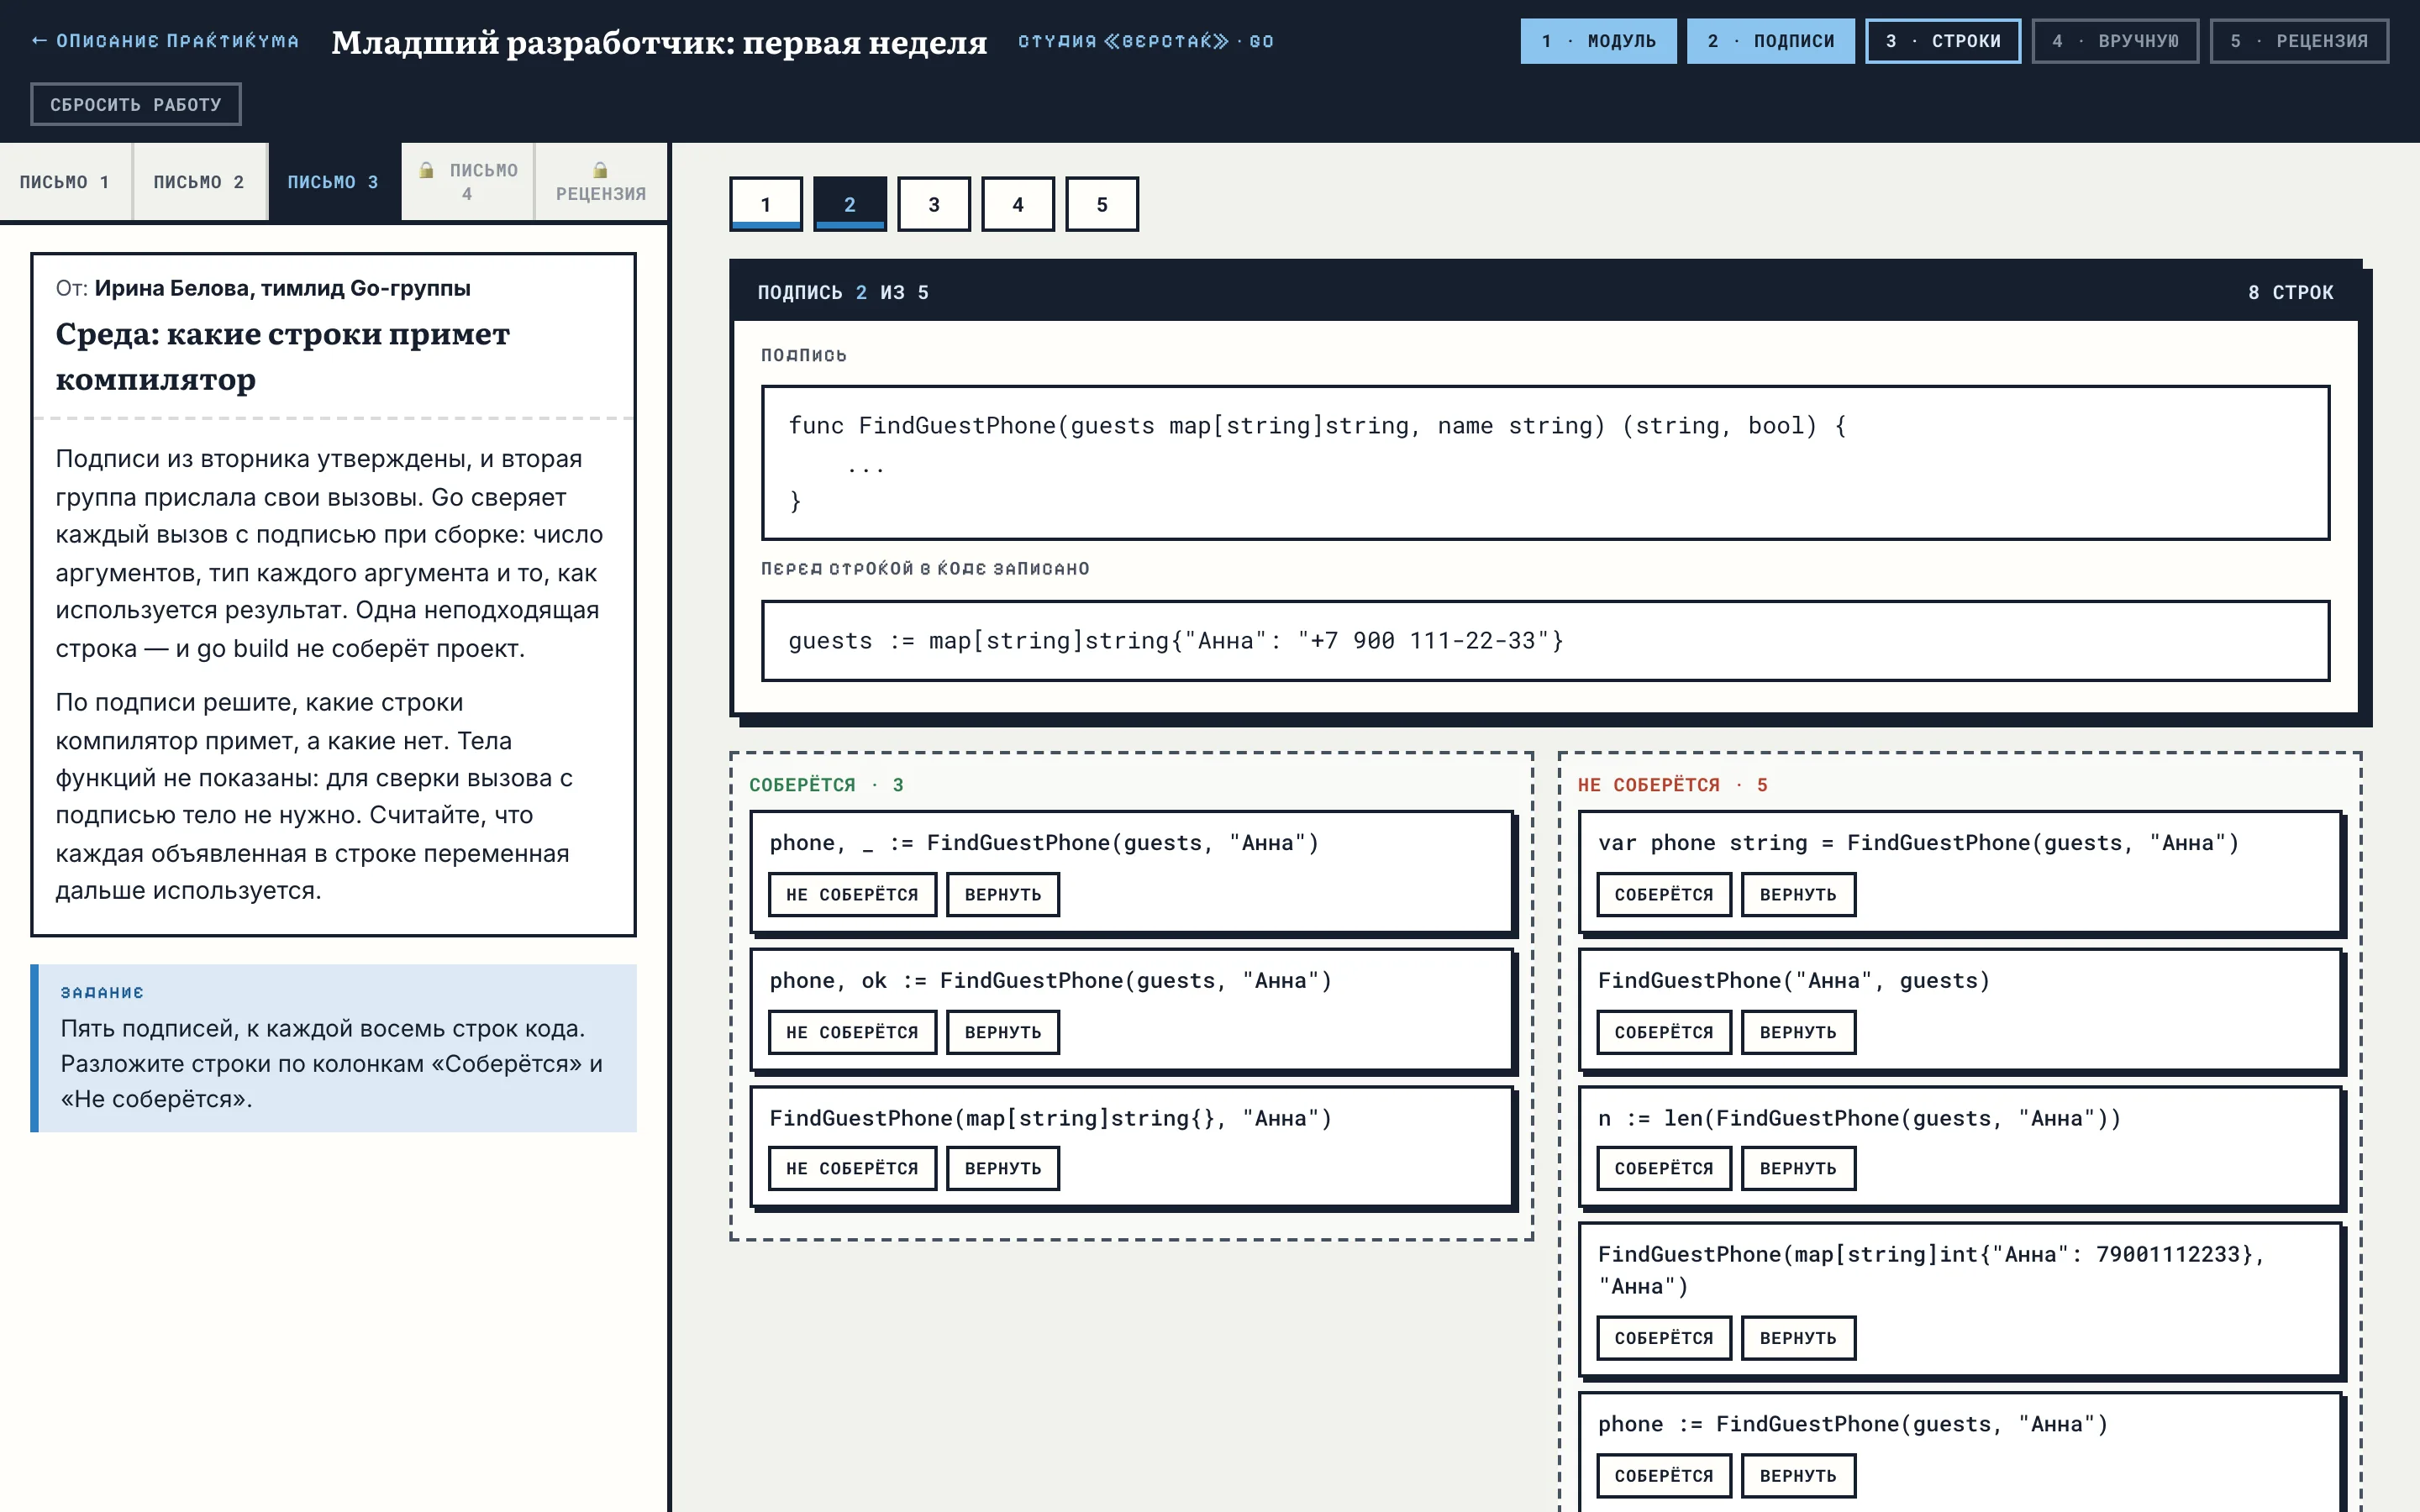The width and height of the screenshot is (2420, 1512).
Task: Go to signature page 1
Action: pos(766,204)
